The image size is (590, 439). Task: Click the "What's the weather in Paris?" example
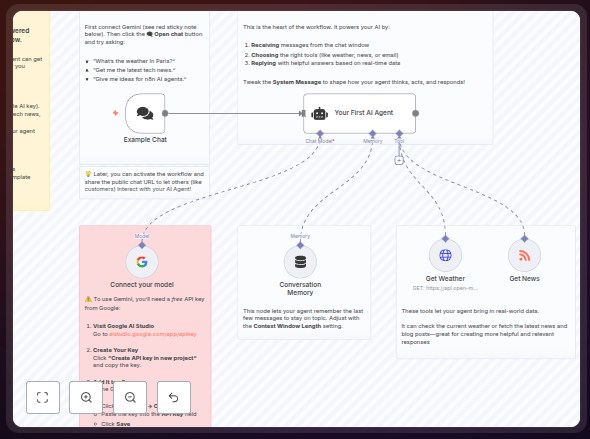coord(134,61)
